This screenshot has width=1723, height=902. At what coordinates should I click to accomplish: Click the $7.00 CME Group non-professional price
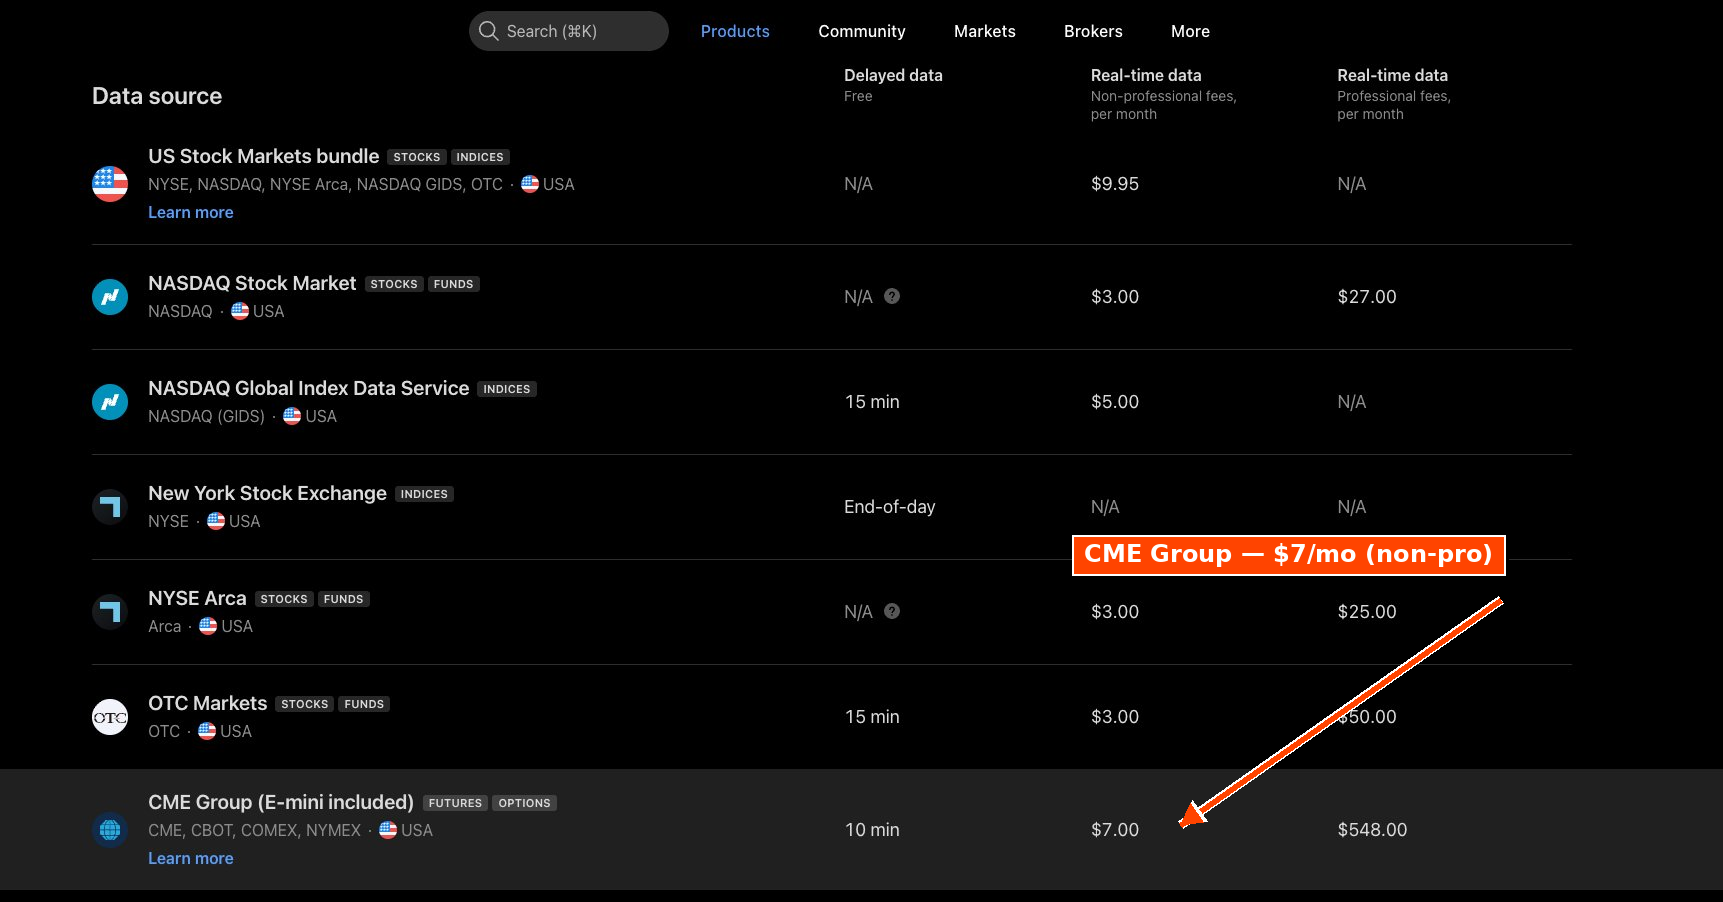[1115, 830]
